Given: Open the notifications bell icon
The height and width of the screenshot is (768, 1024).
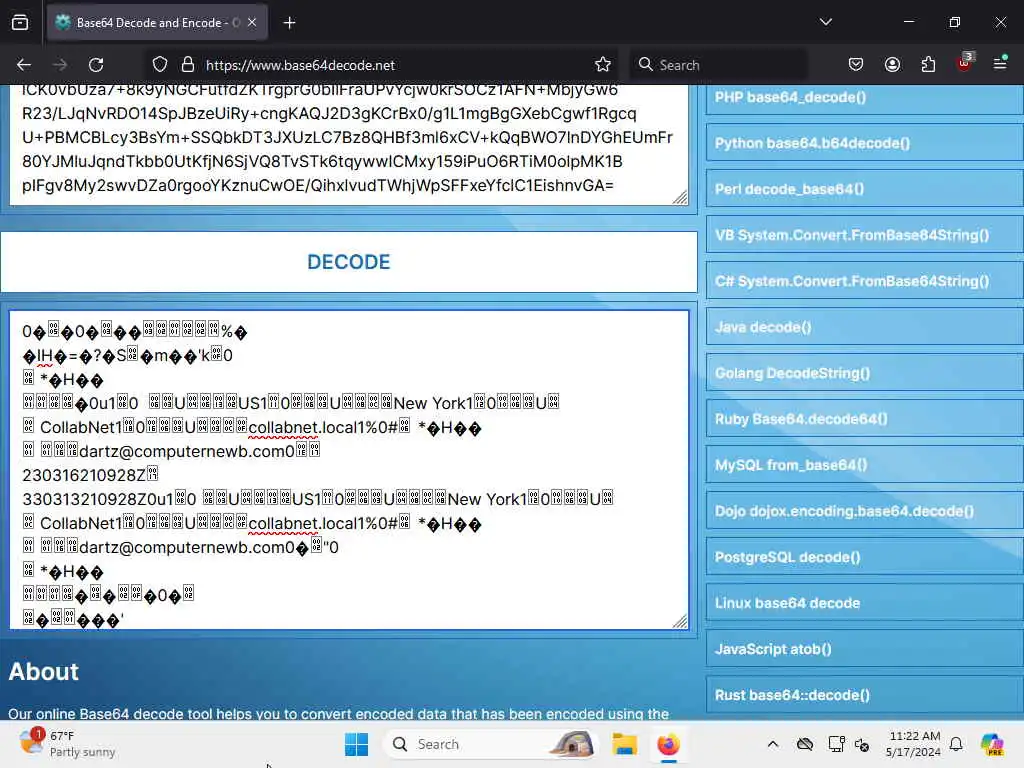Looking at the screenshot, I should point(956,744).
